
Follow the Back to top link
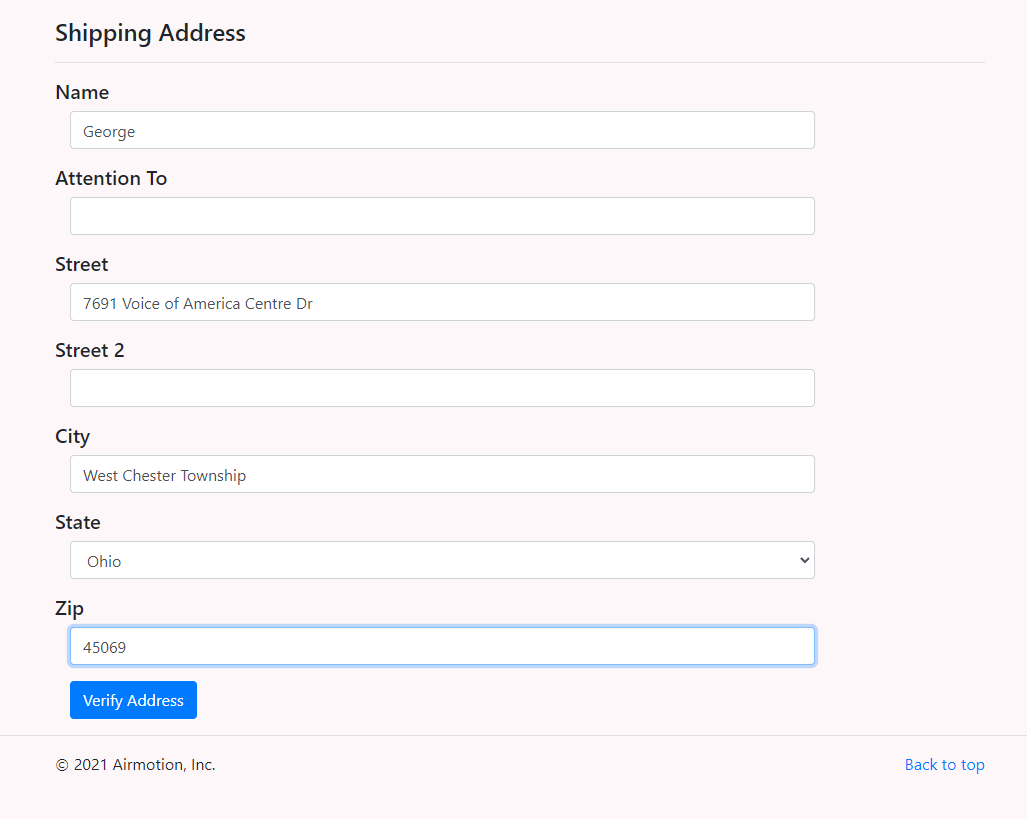click(x=944, y=765)
